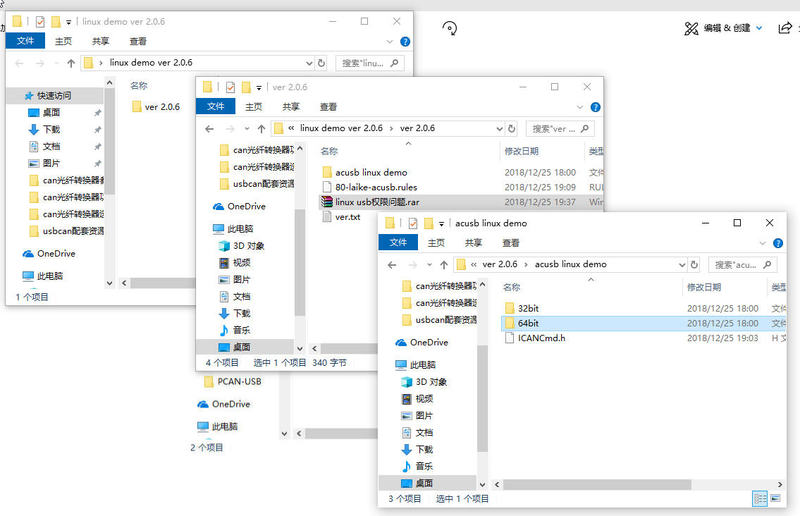This screenshot has height=516, width=800.
Task: Open OneDrive in ver 2.0.6 window sidebar
Action: [239, 206]
